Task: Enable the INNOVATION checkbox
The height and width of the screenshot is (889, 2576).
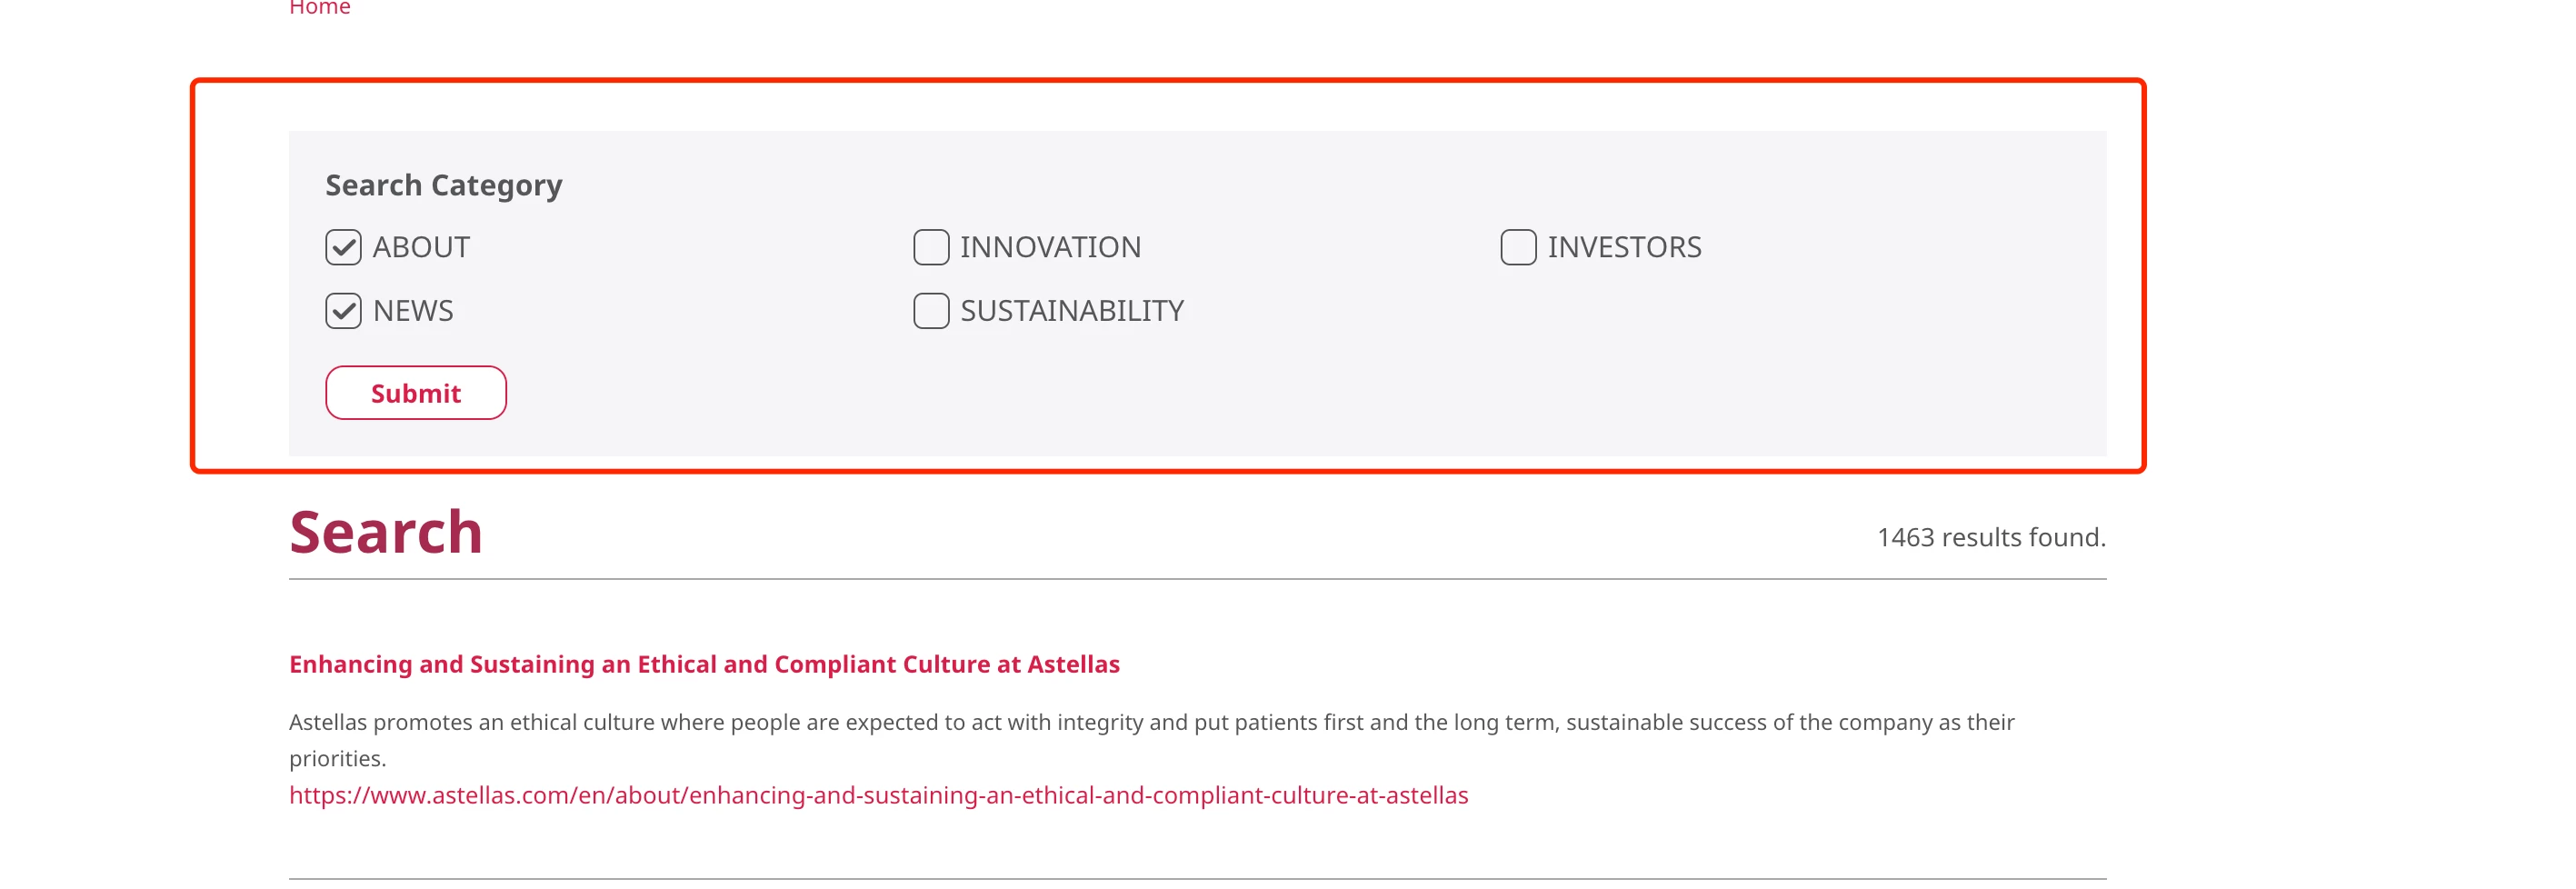Action: (930, 247)
